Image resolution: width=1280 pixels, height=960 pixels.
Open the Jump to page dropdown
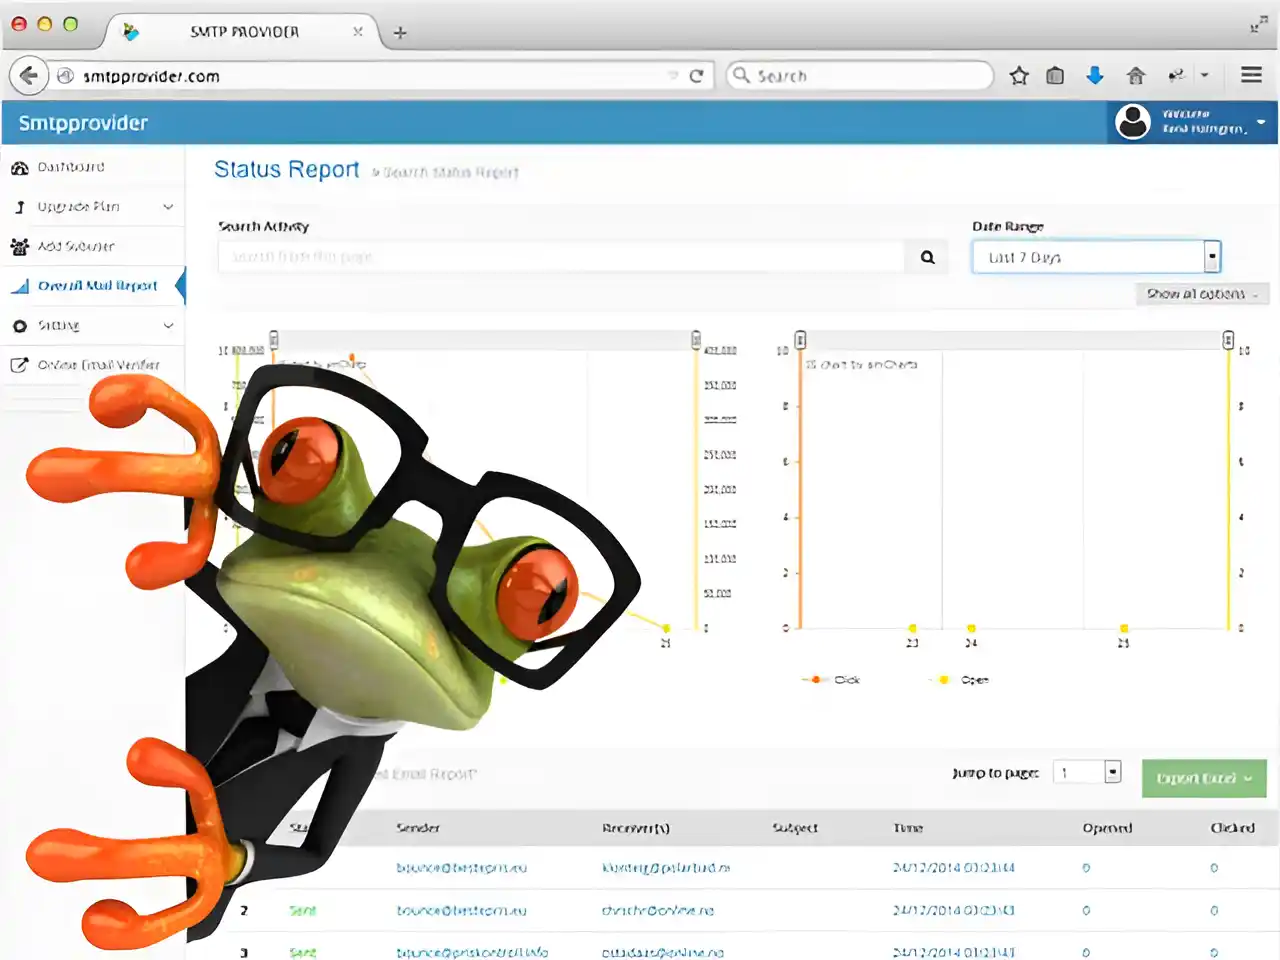coord(1087,772)
